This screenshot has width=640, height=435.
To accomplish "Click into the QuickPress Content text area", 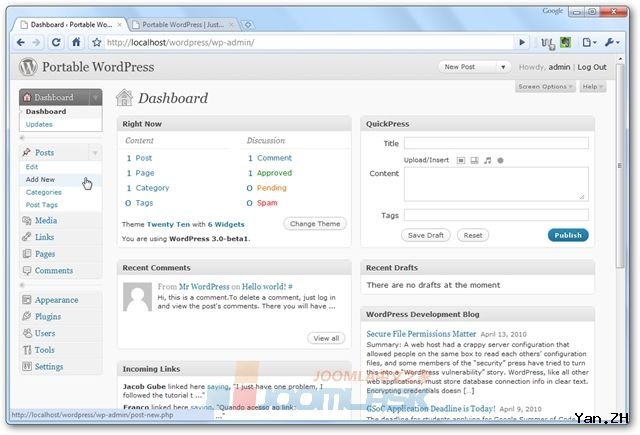I will pyautogui.click(x=496, y=184).
